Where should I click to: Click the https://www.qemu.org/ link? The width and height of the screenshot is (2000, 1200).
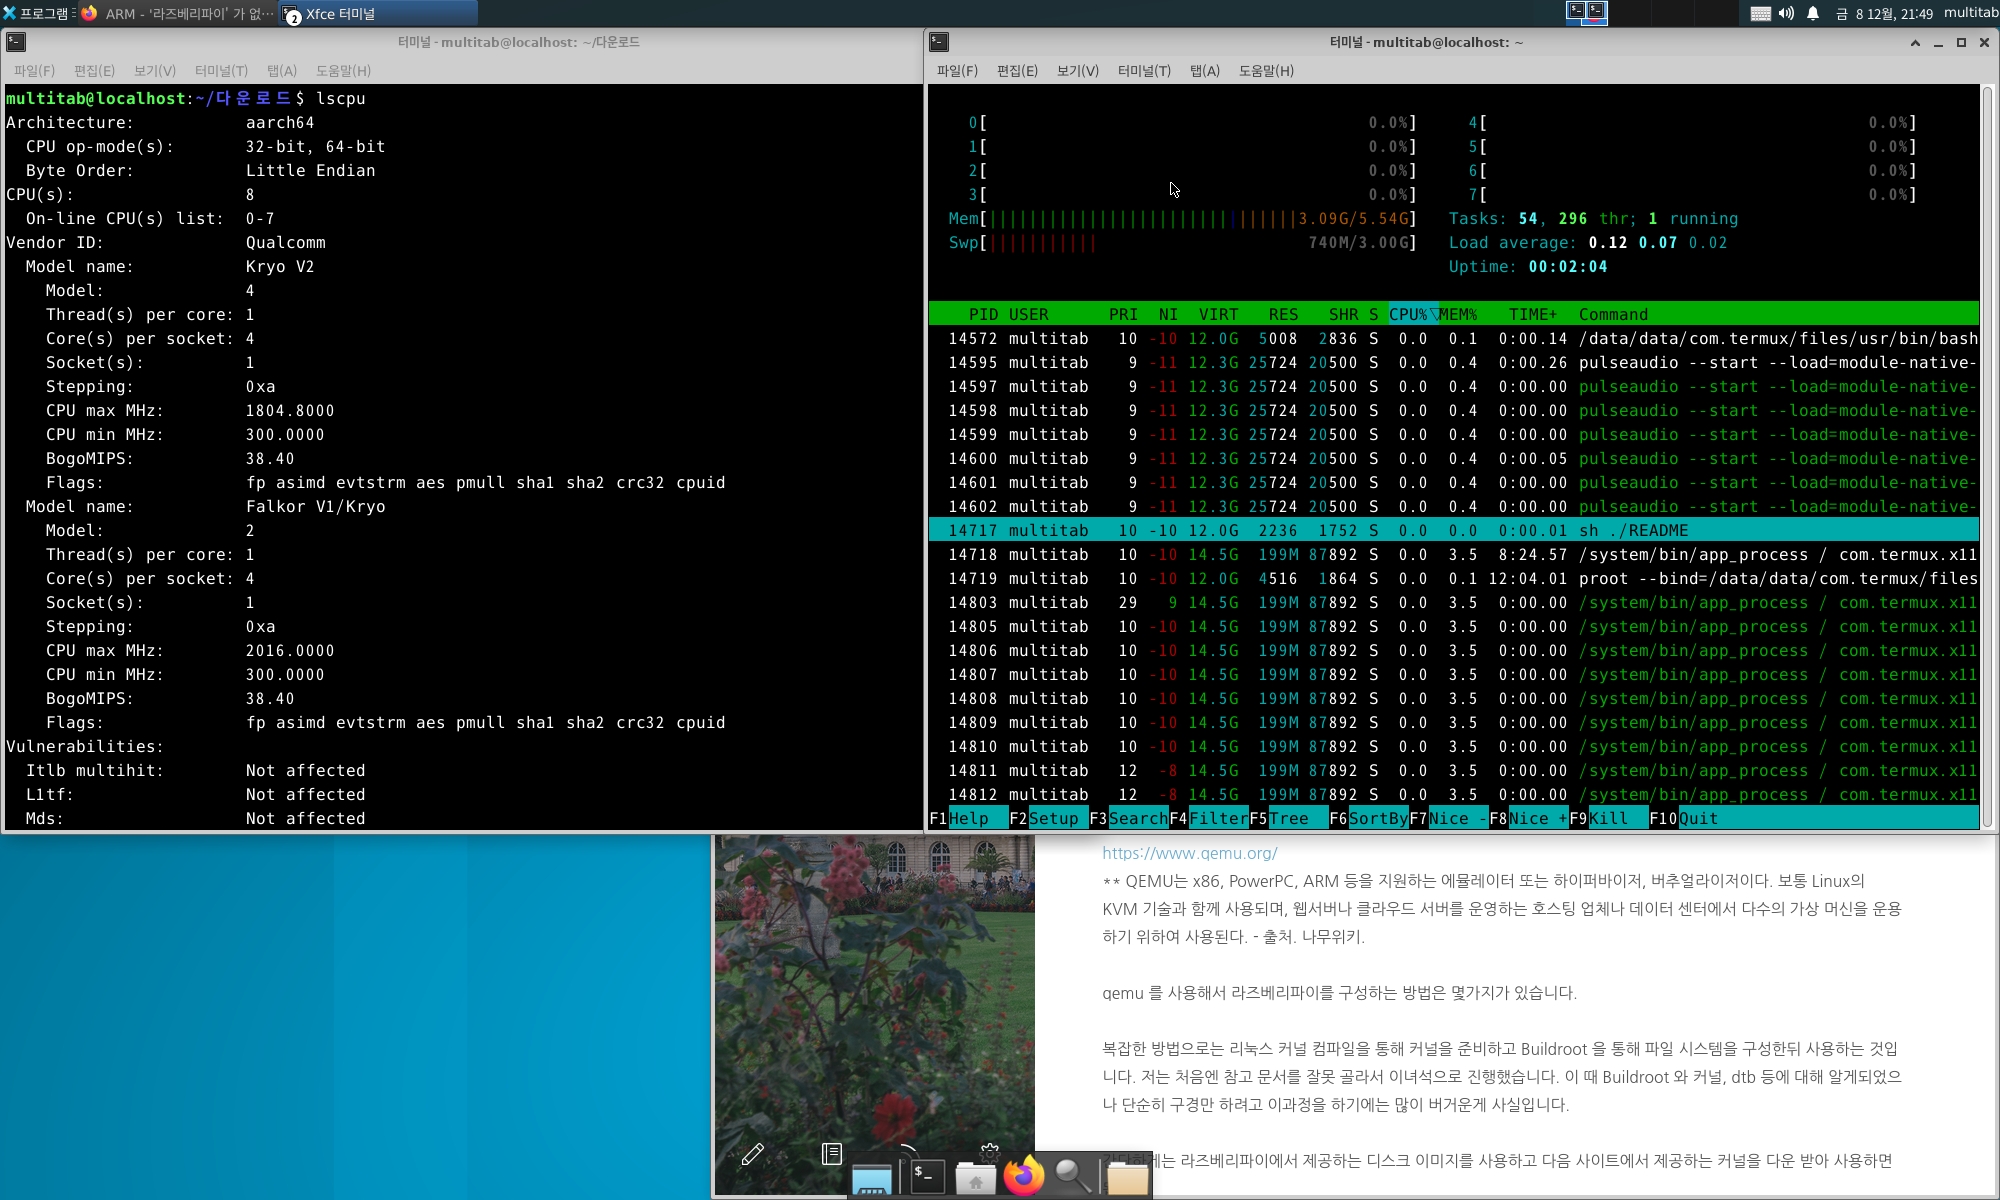click(1189, 853)
